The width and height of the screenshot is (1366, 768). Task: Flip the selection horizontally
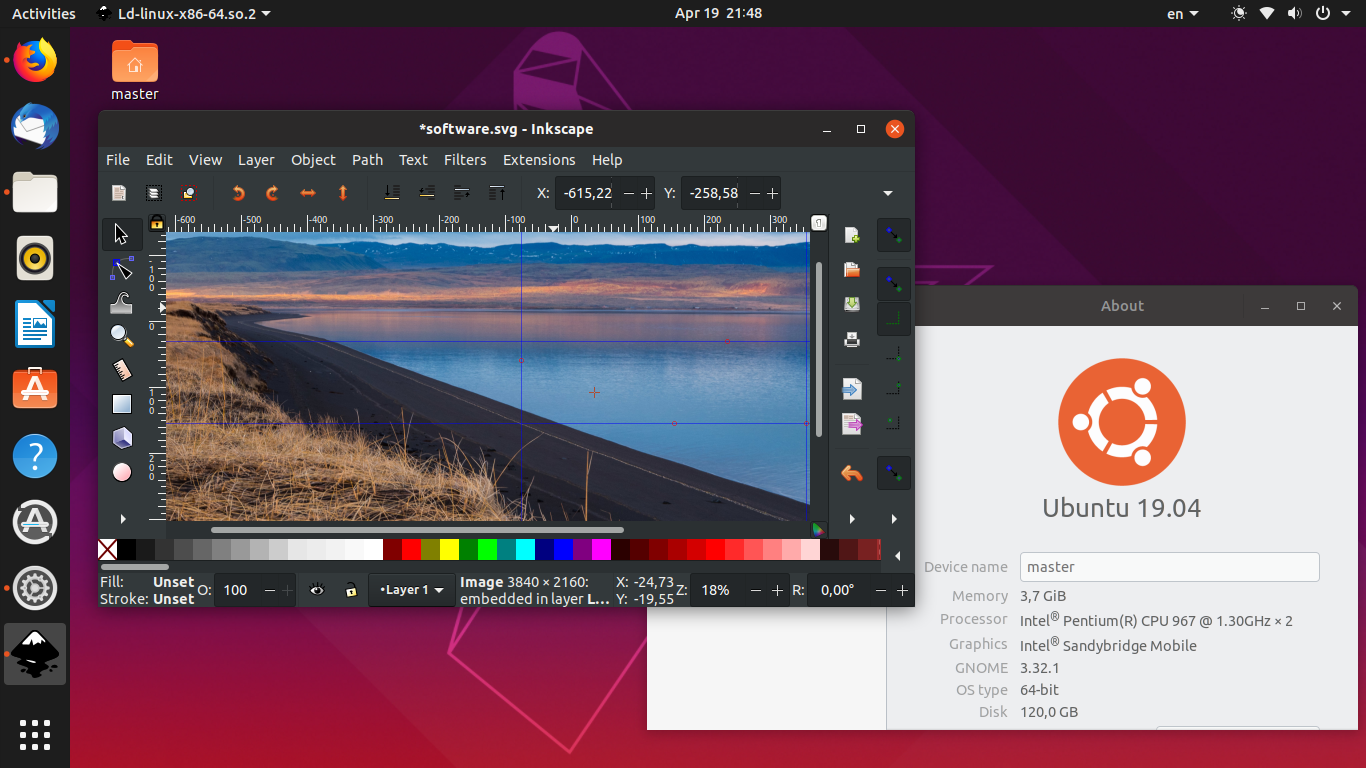point(308,193)
